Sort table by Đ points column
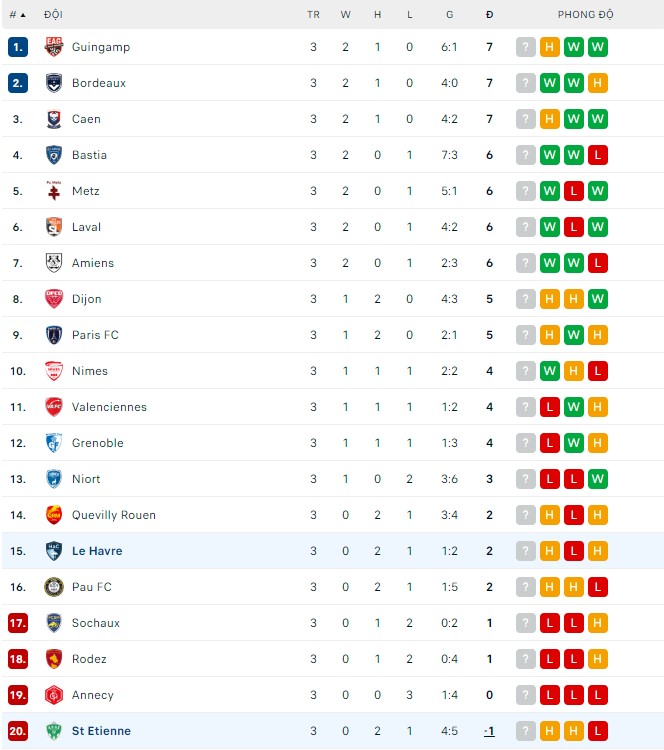This screenshot has width=664, height=750. click(489, 15)
